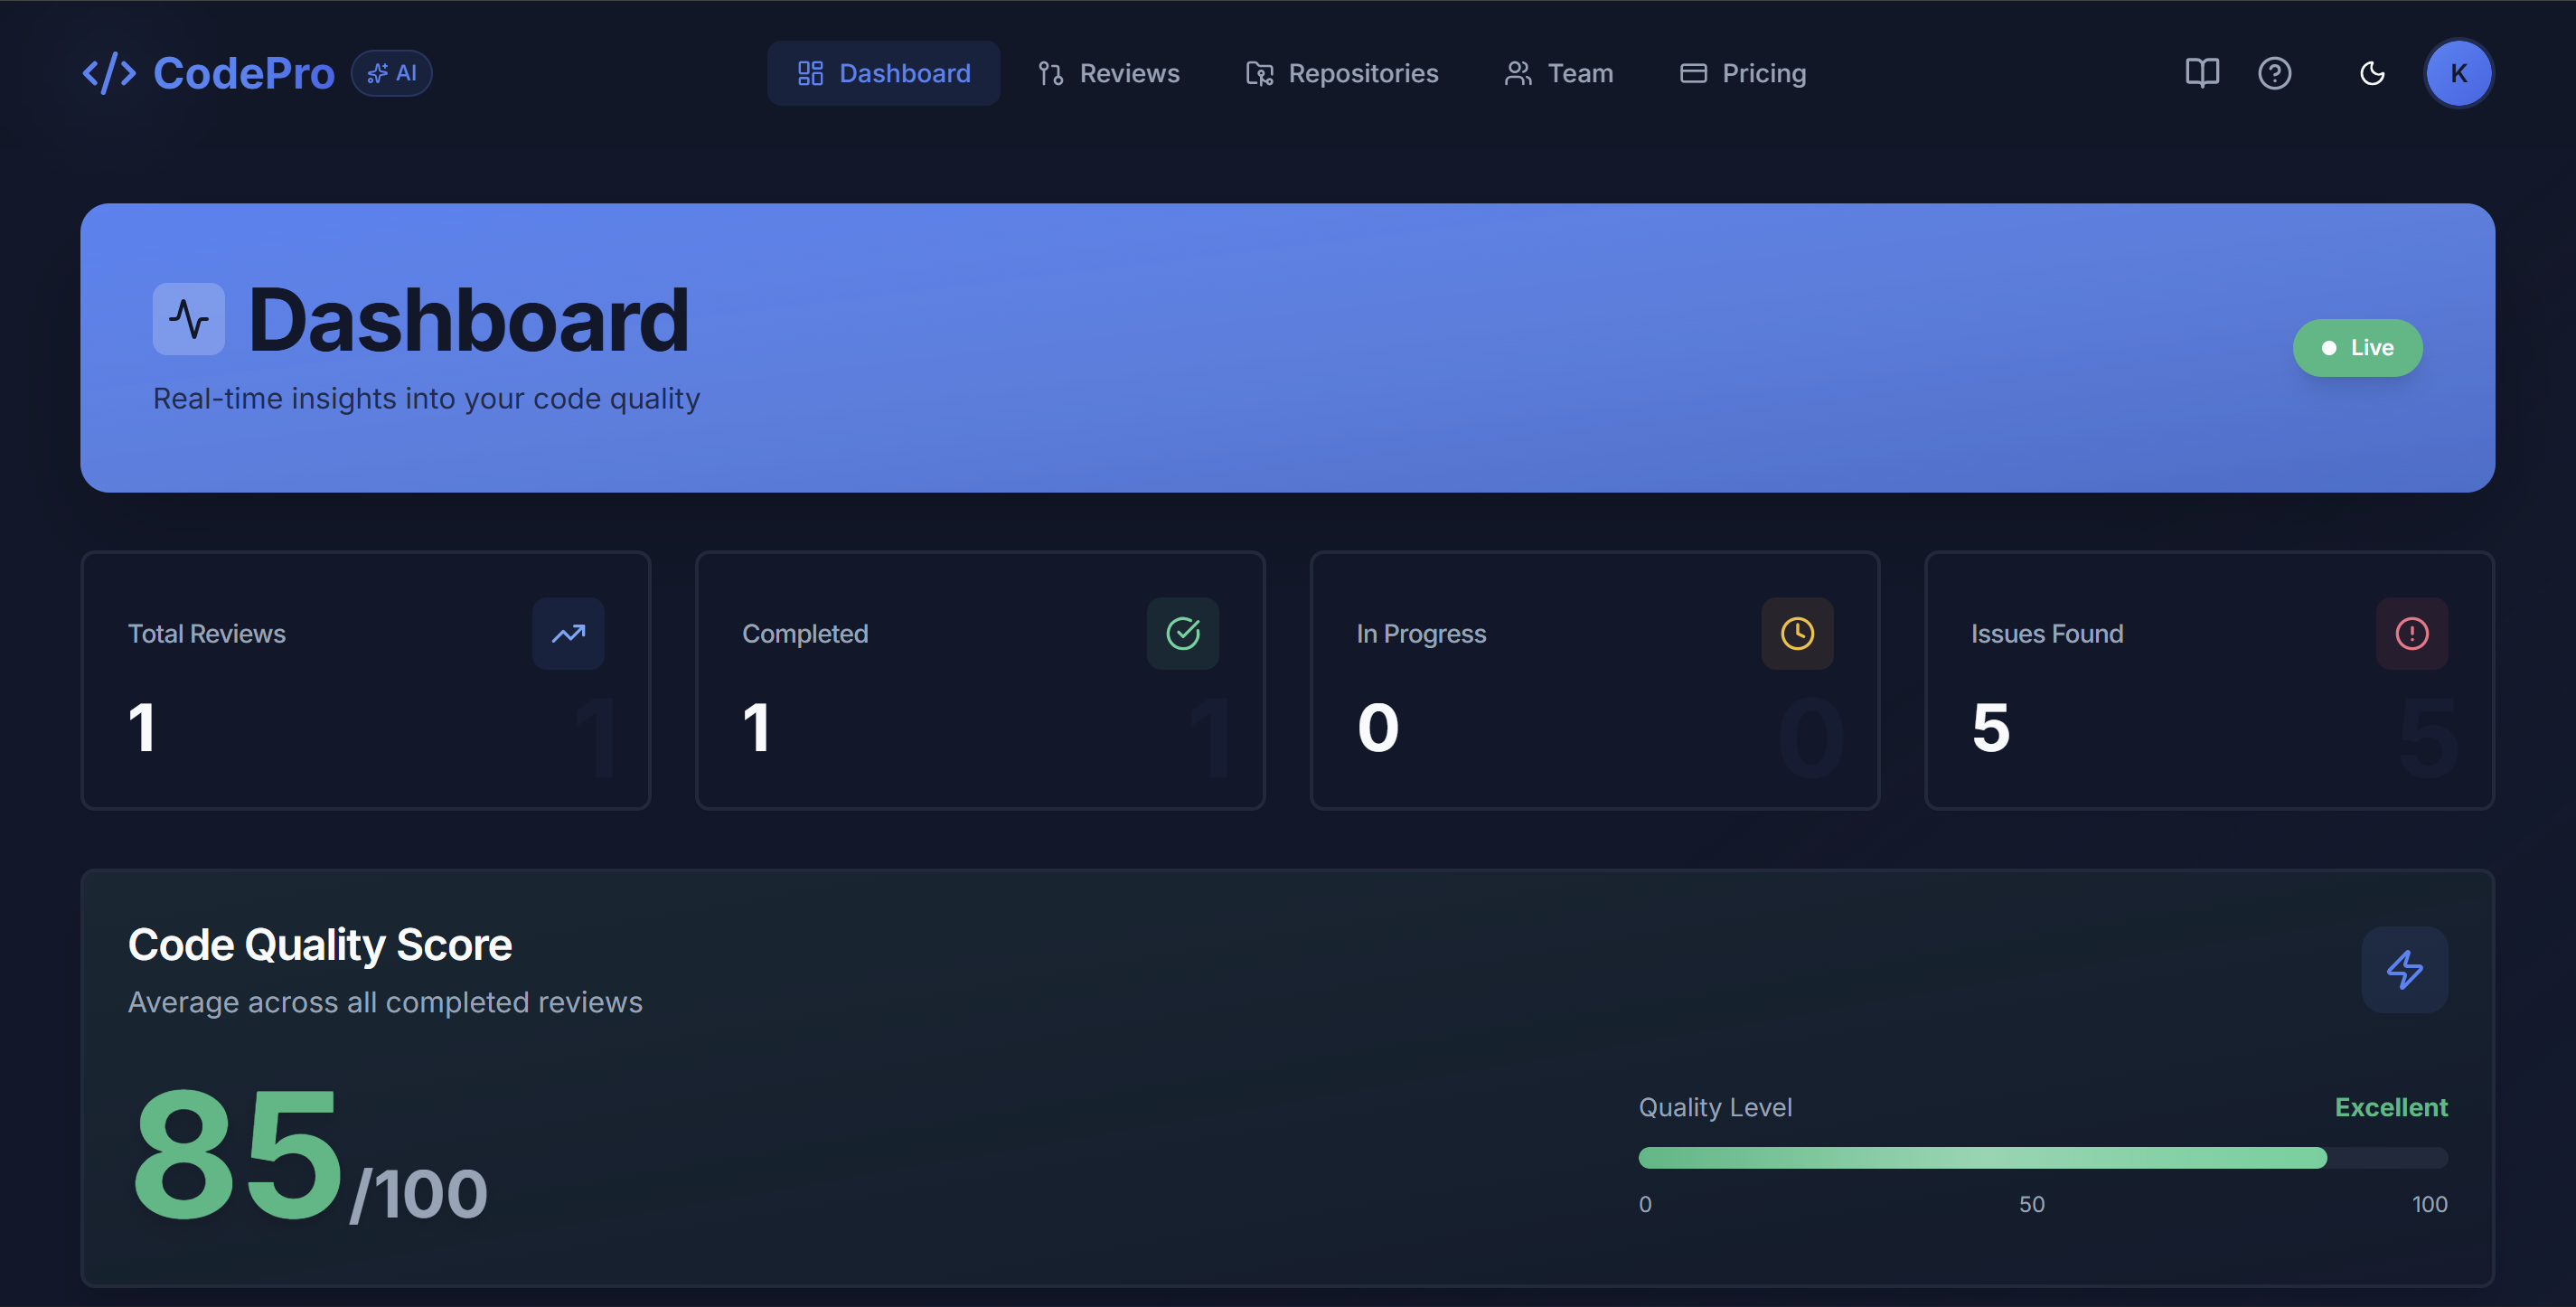Screen dimensions: 2576x1307
Task: Click the AI sparkle badge
Action: tap(391, 73)
